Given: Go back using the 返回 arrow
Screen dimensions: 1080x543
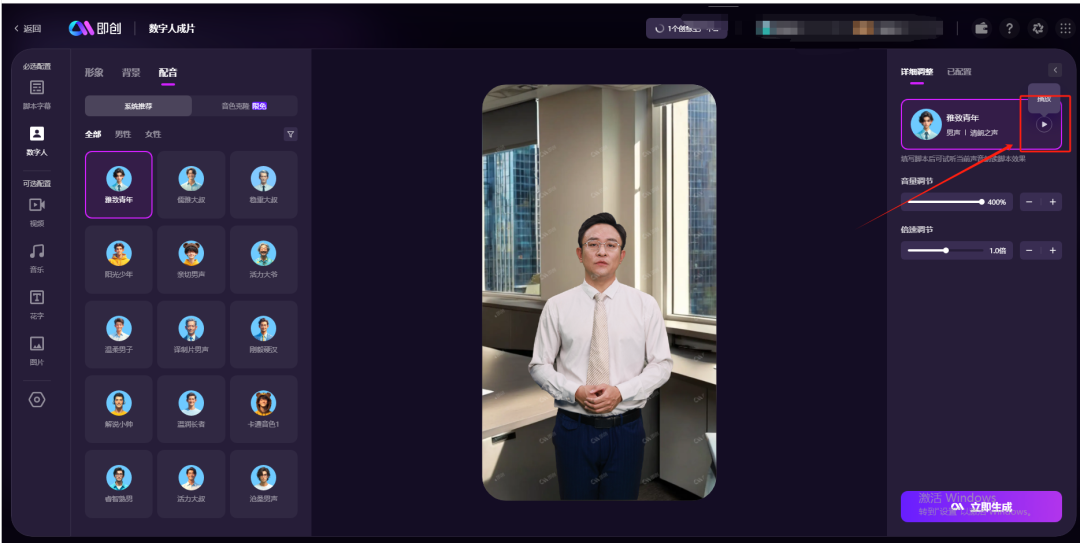Looking at the screenshot, I should click(28, 29).
